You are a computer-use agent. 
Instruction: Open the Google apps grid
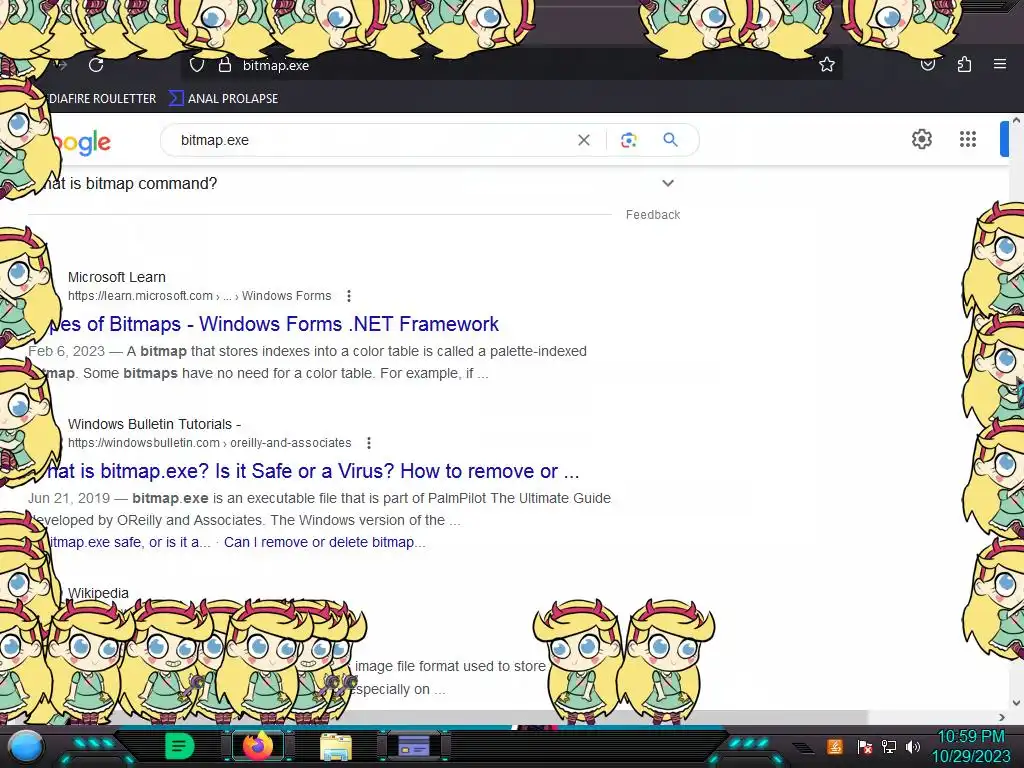(x=968, y=139)
